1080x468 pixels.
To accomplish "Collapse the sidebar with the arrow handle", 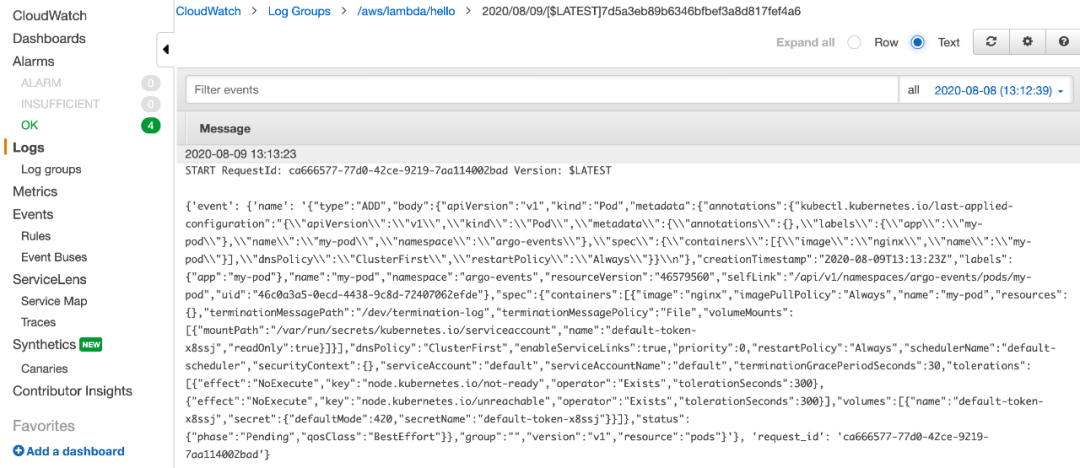I will [165, 50].
